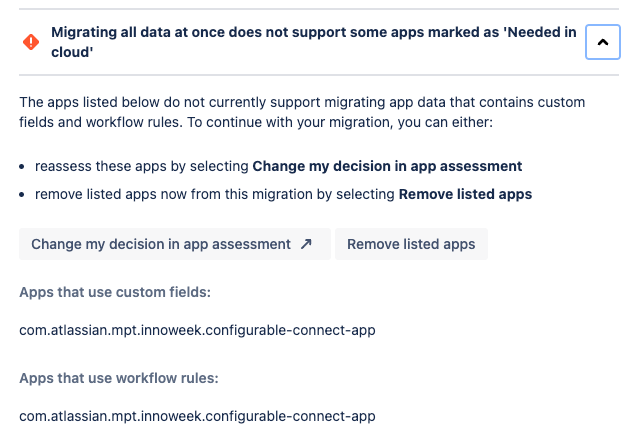Click bold 'Change my decision in app assessment' text

(387, 166)
